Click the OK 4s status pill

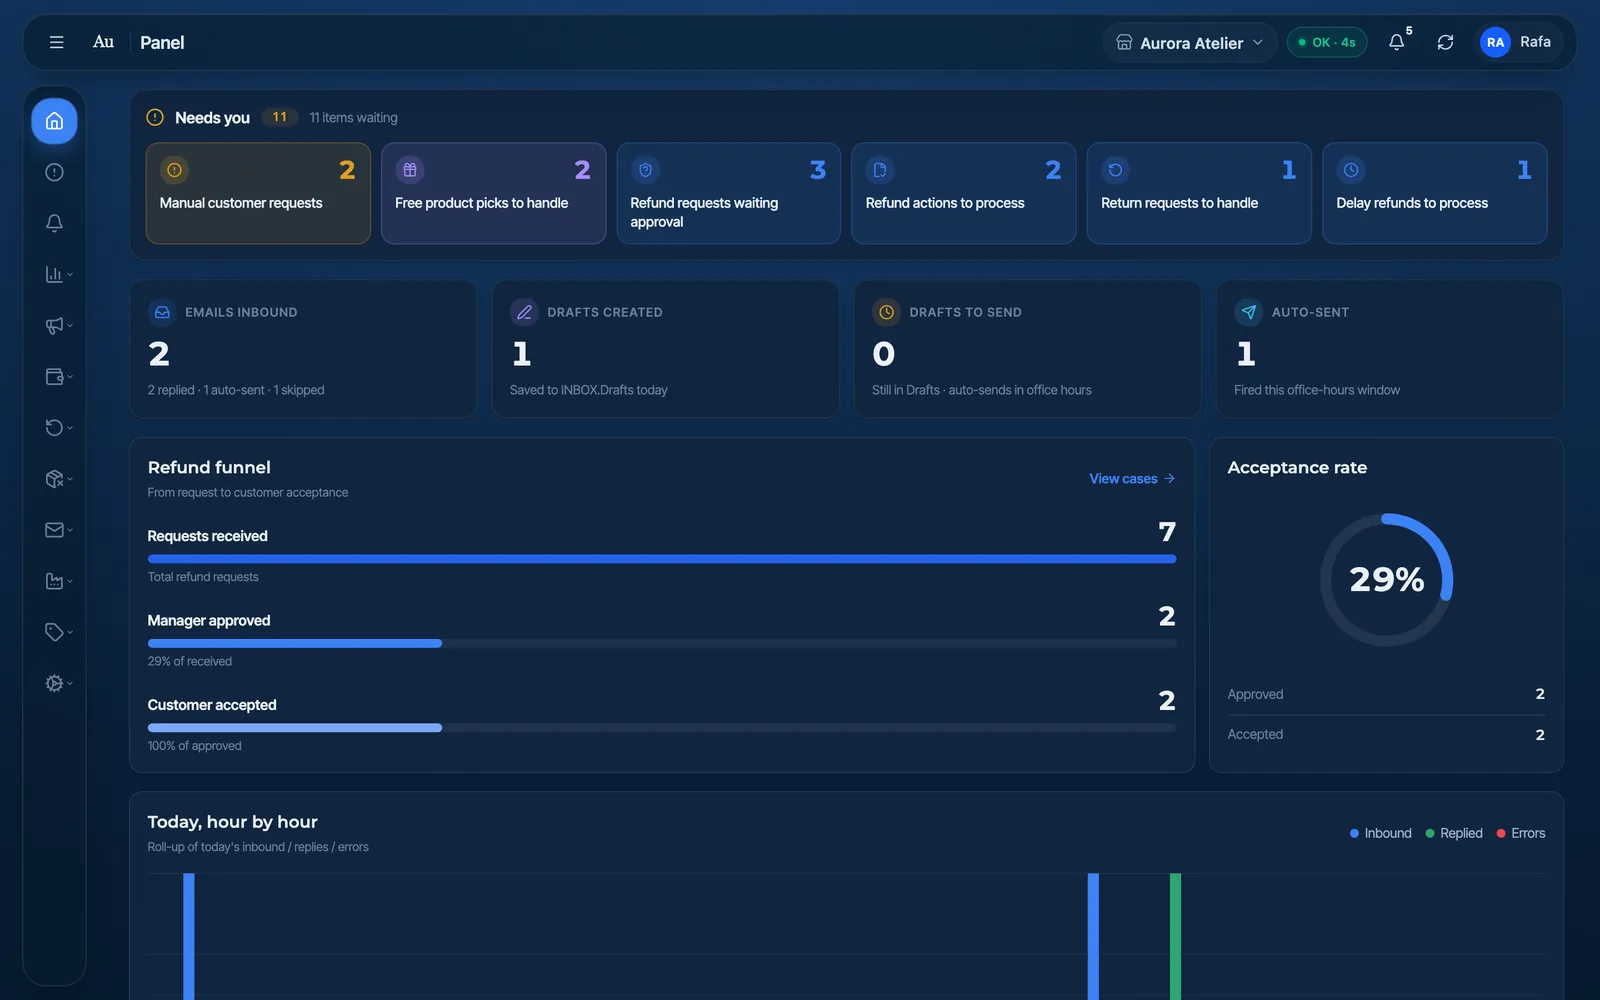point(1326,42)
